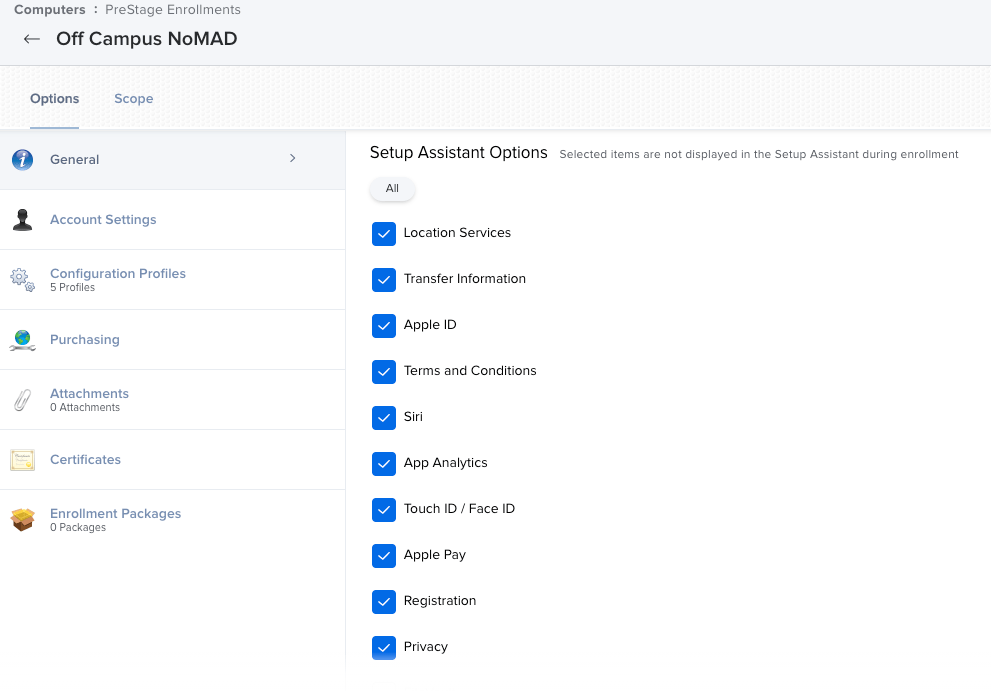
Task: Toggle the Siri checkbox
Action: tap(384, 418)
